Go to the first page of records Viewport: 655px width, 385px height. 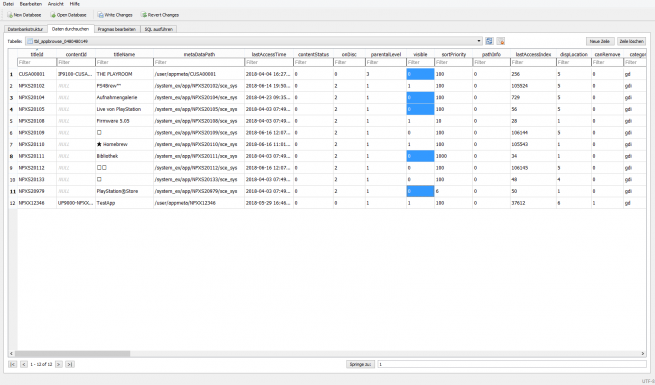(x=13, y=365)
